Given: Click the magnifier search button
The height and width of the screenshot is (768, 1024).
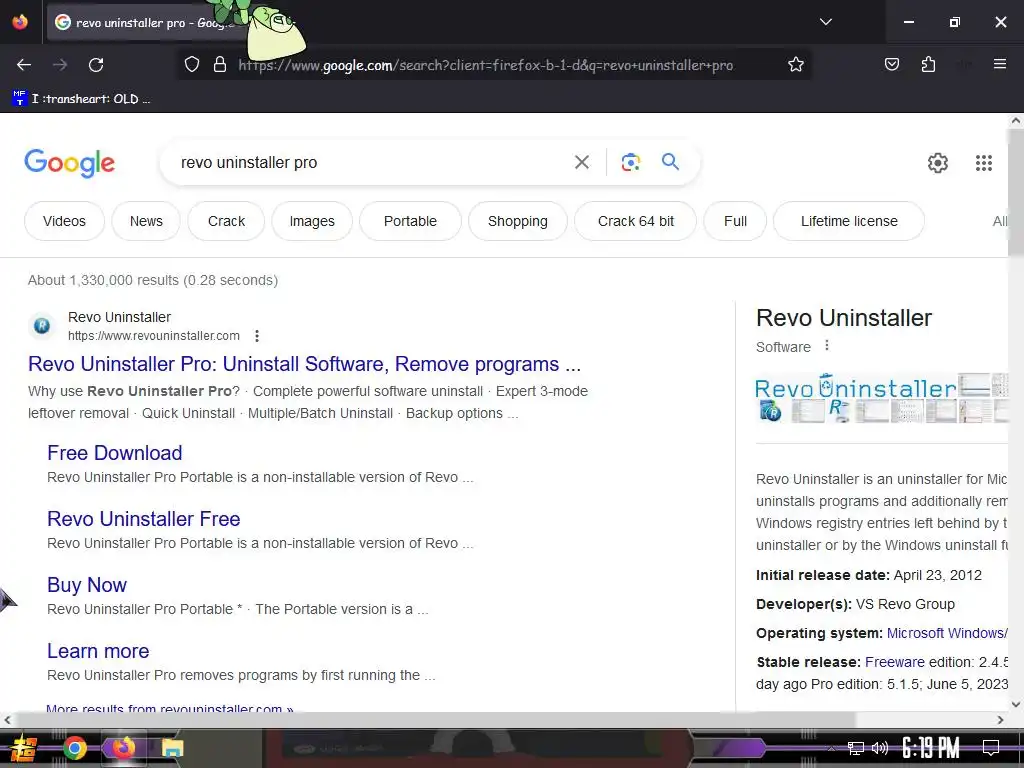Looking at the screenshot, I should 670,161.
